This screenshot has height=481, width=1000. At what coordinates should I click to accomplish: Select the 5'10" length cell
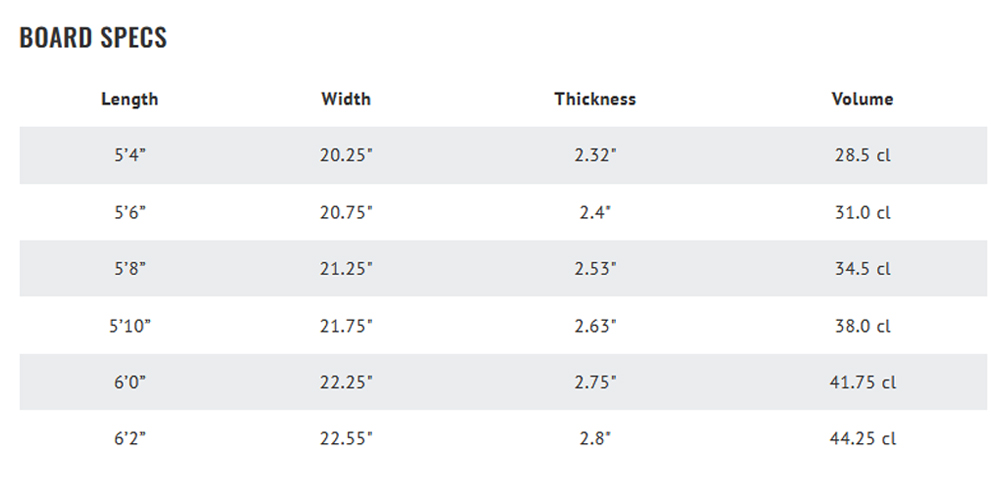[x=130, y=326]
